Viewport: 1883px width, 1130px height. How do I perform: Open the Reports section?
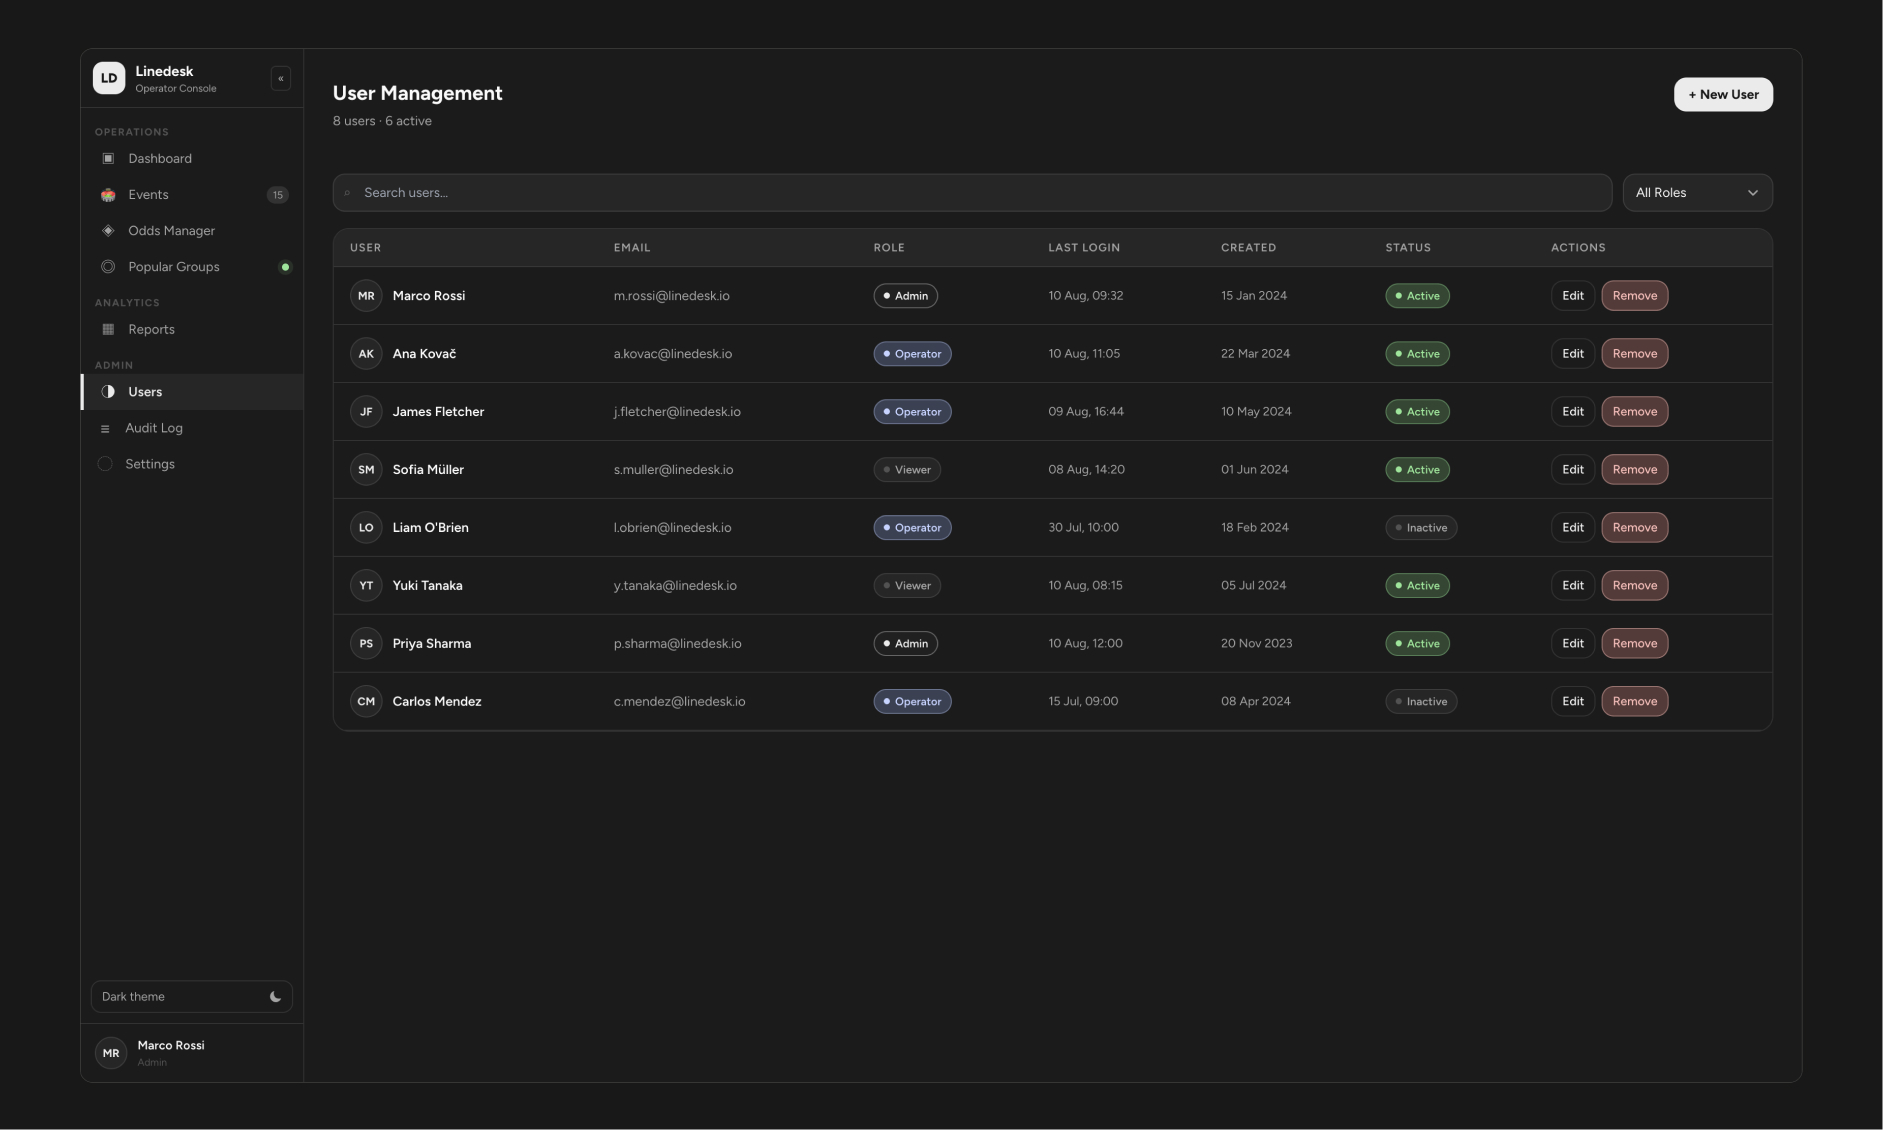coord(192,329)
